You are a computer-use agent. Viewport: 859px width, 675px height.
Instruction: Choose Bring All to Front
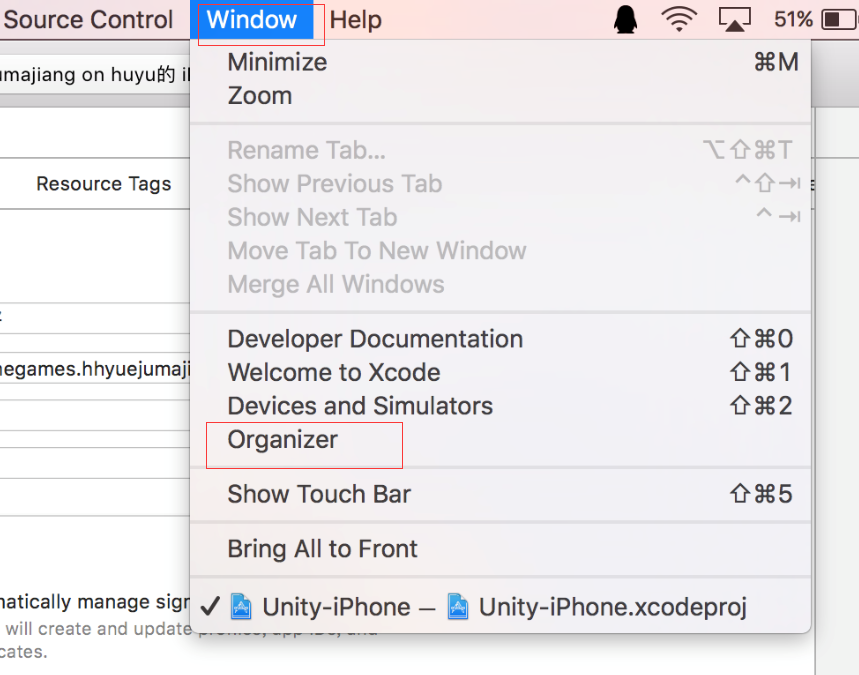(322, 549)
